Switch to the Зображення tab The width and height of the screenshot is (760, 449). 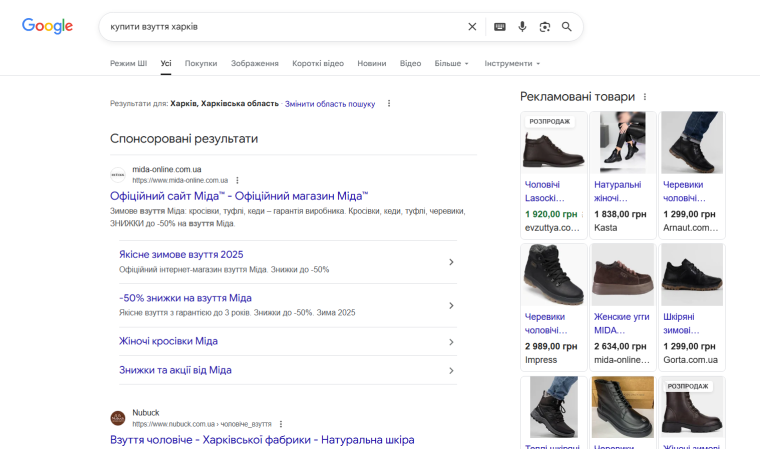254,63
